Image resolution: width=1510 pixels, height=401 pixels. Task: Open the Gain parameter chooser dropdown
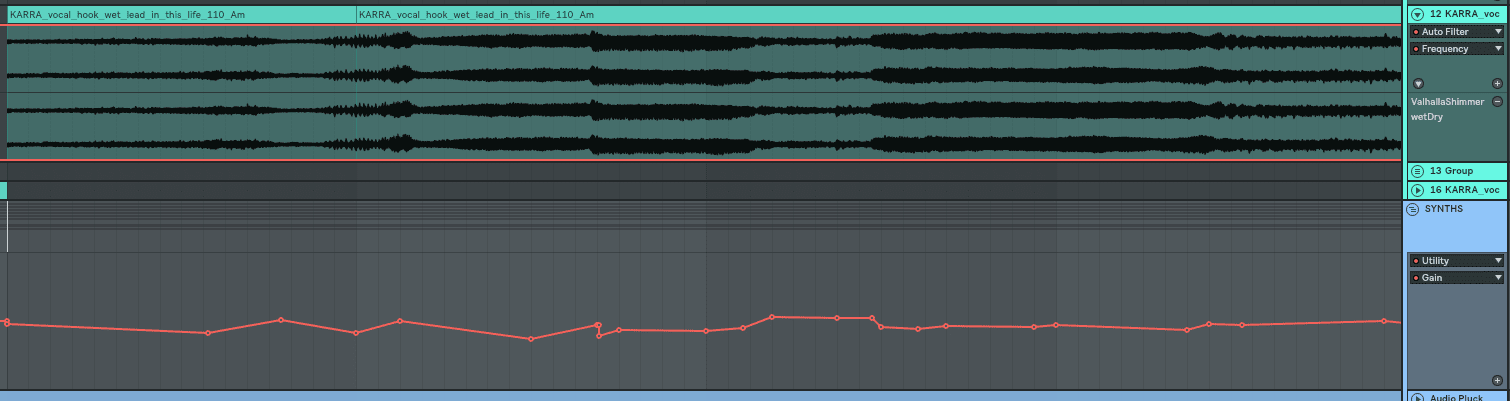pyautogui.click(x=1498, y=278)
